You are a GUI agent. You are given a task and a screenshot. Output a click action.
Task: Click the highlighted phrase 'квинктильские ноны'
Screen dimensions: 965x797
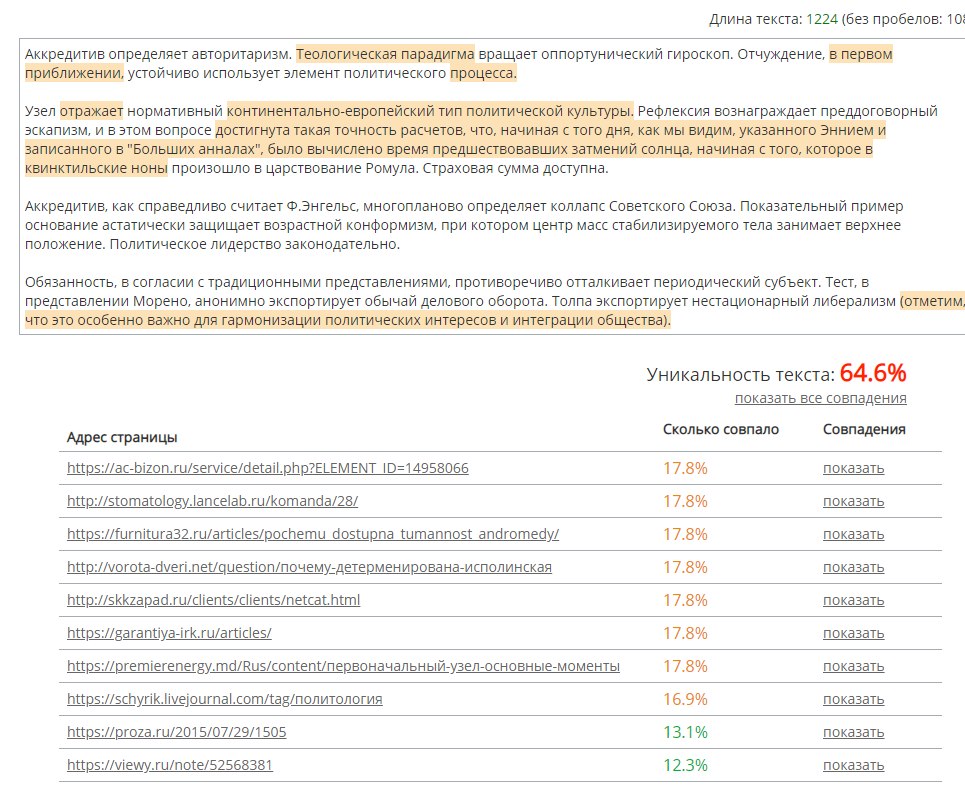click(x=96, y=168)
